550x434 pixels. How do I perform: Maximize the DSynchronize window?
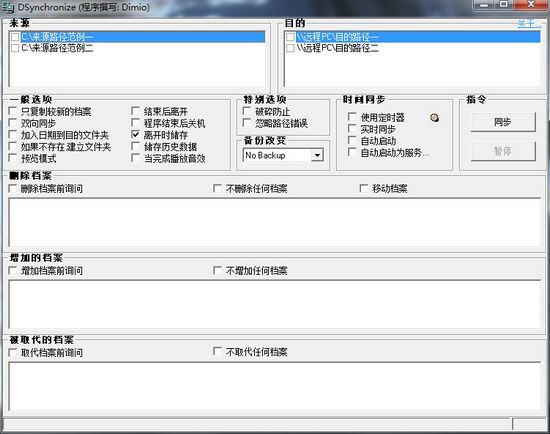point(504,5)
